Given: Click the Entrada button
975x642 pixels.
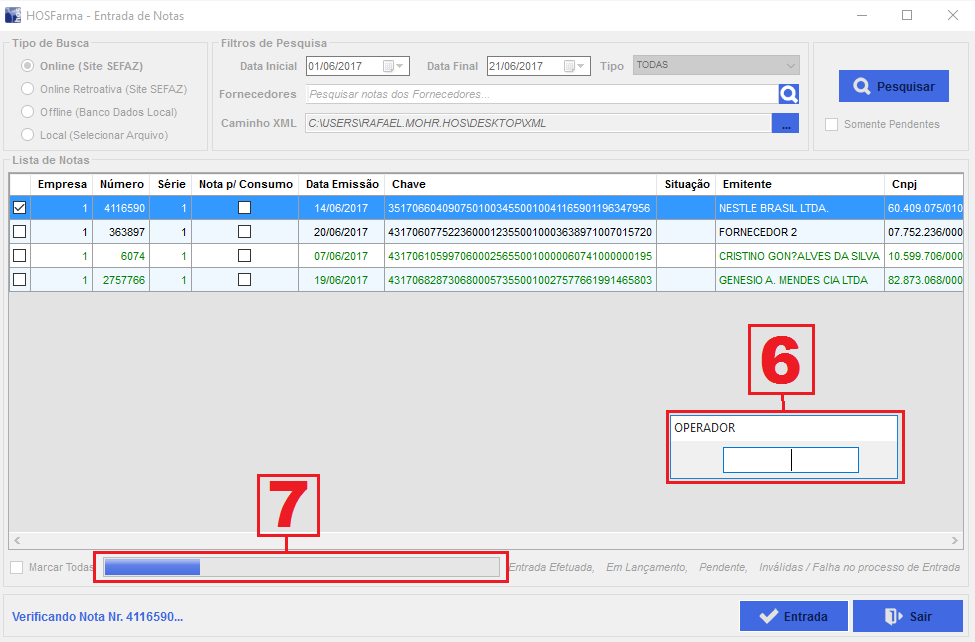Looking at the screenshot, I should click(x=794, y=617).
